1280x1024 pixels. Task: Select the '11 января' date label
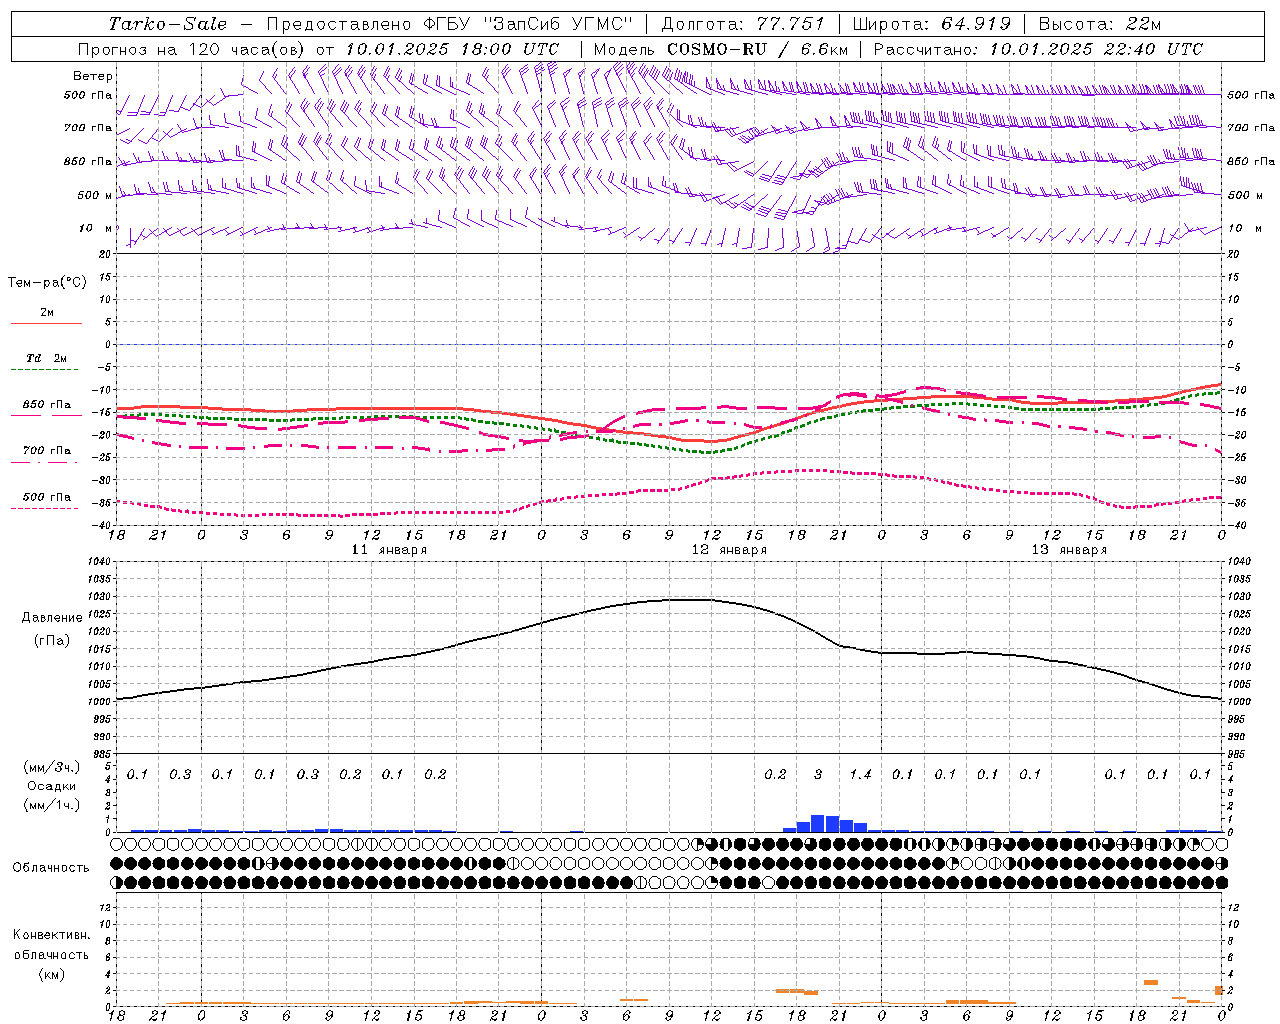(x=389, y=550)
